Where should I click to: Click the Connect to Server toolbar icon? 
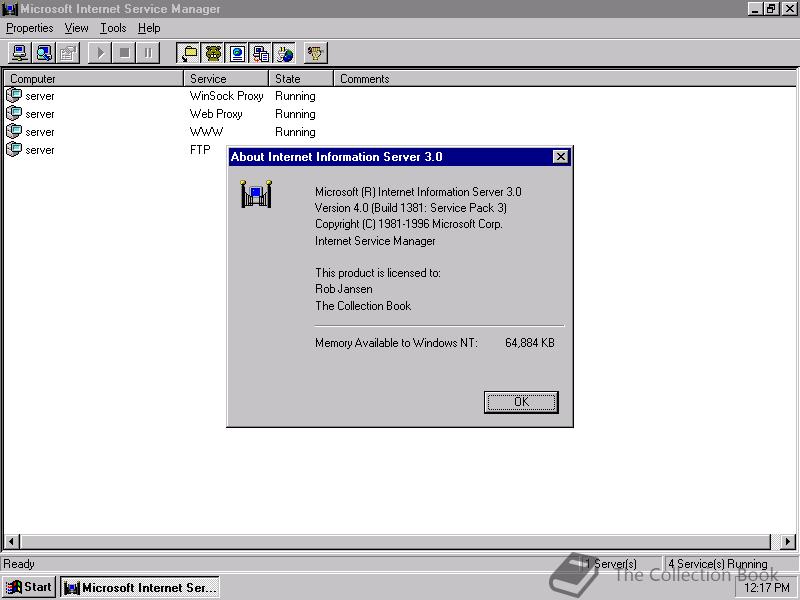pyautogui.click(x=20, y=53)
